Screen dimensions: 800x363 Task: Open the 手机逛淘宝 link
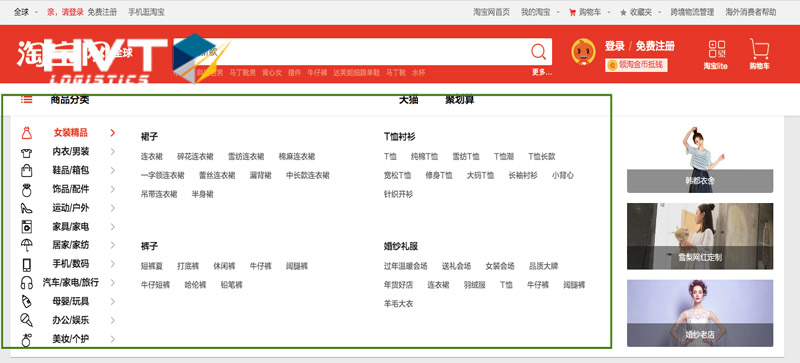point(146,12)
